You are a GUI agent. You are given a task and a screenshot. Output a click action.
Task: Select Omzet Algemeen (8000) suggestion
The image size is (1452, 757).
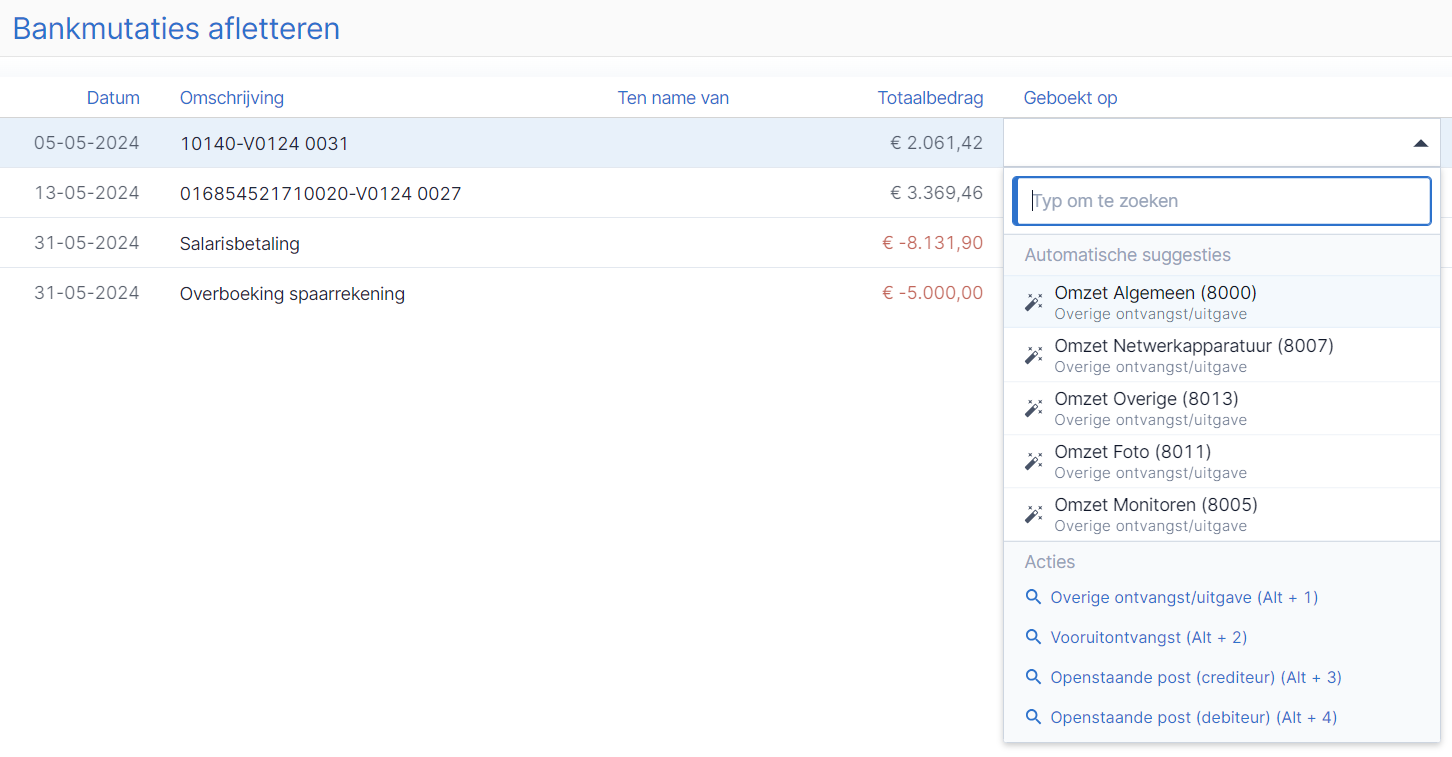point(1222,302)
